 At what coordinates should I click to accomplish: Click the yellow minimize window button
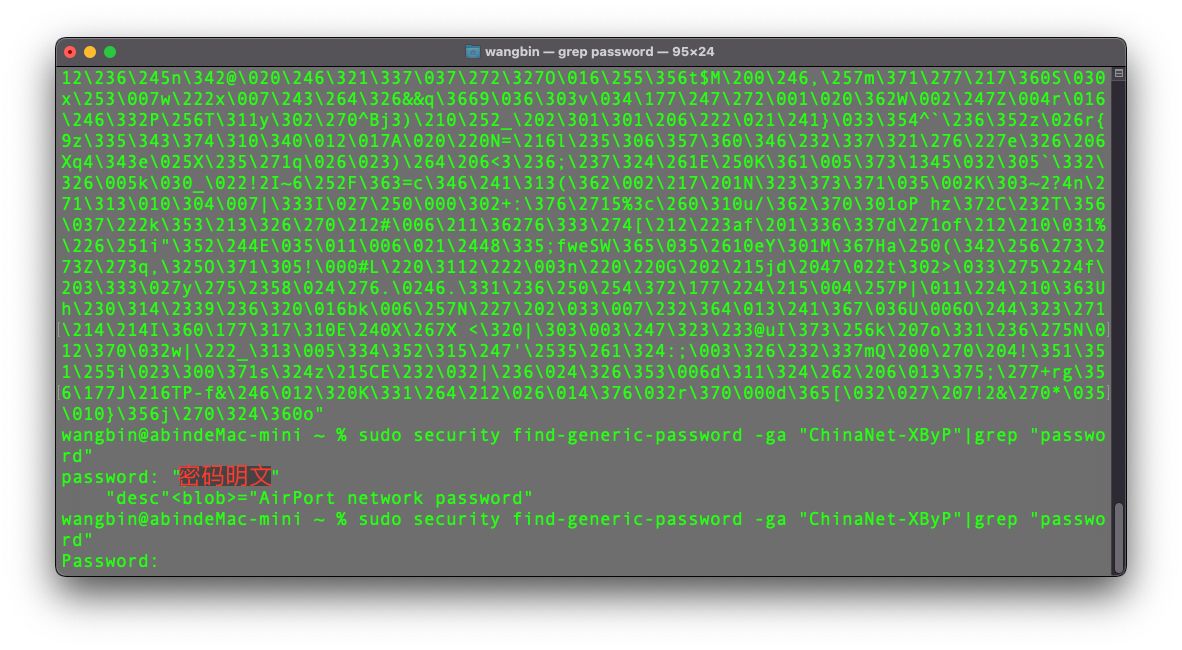pyautogui.click(x=90, y=52)
